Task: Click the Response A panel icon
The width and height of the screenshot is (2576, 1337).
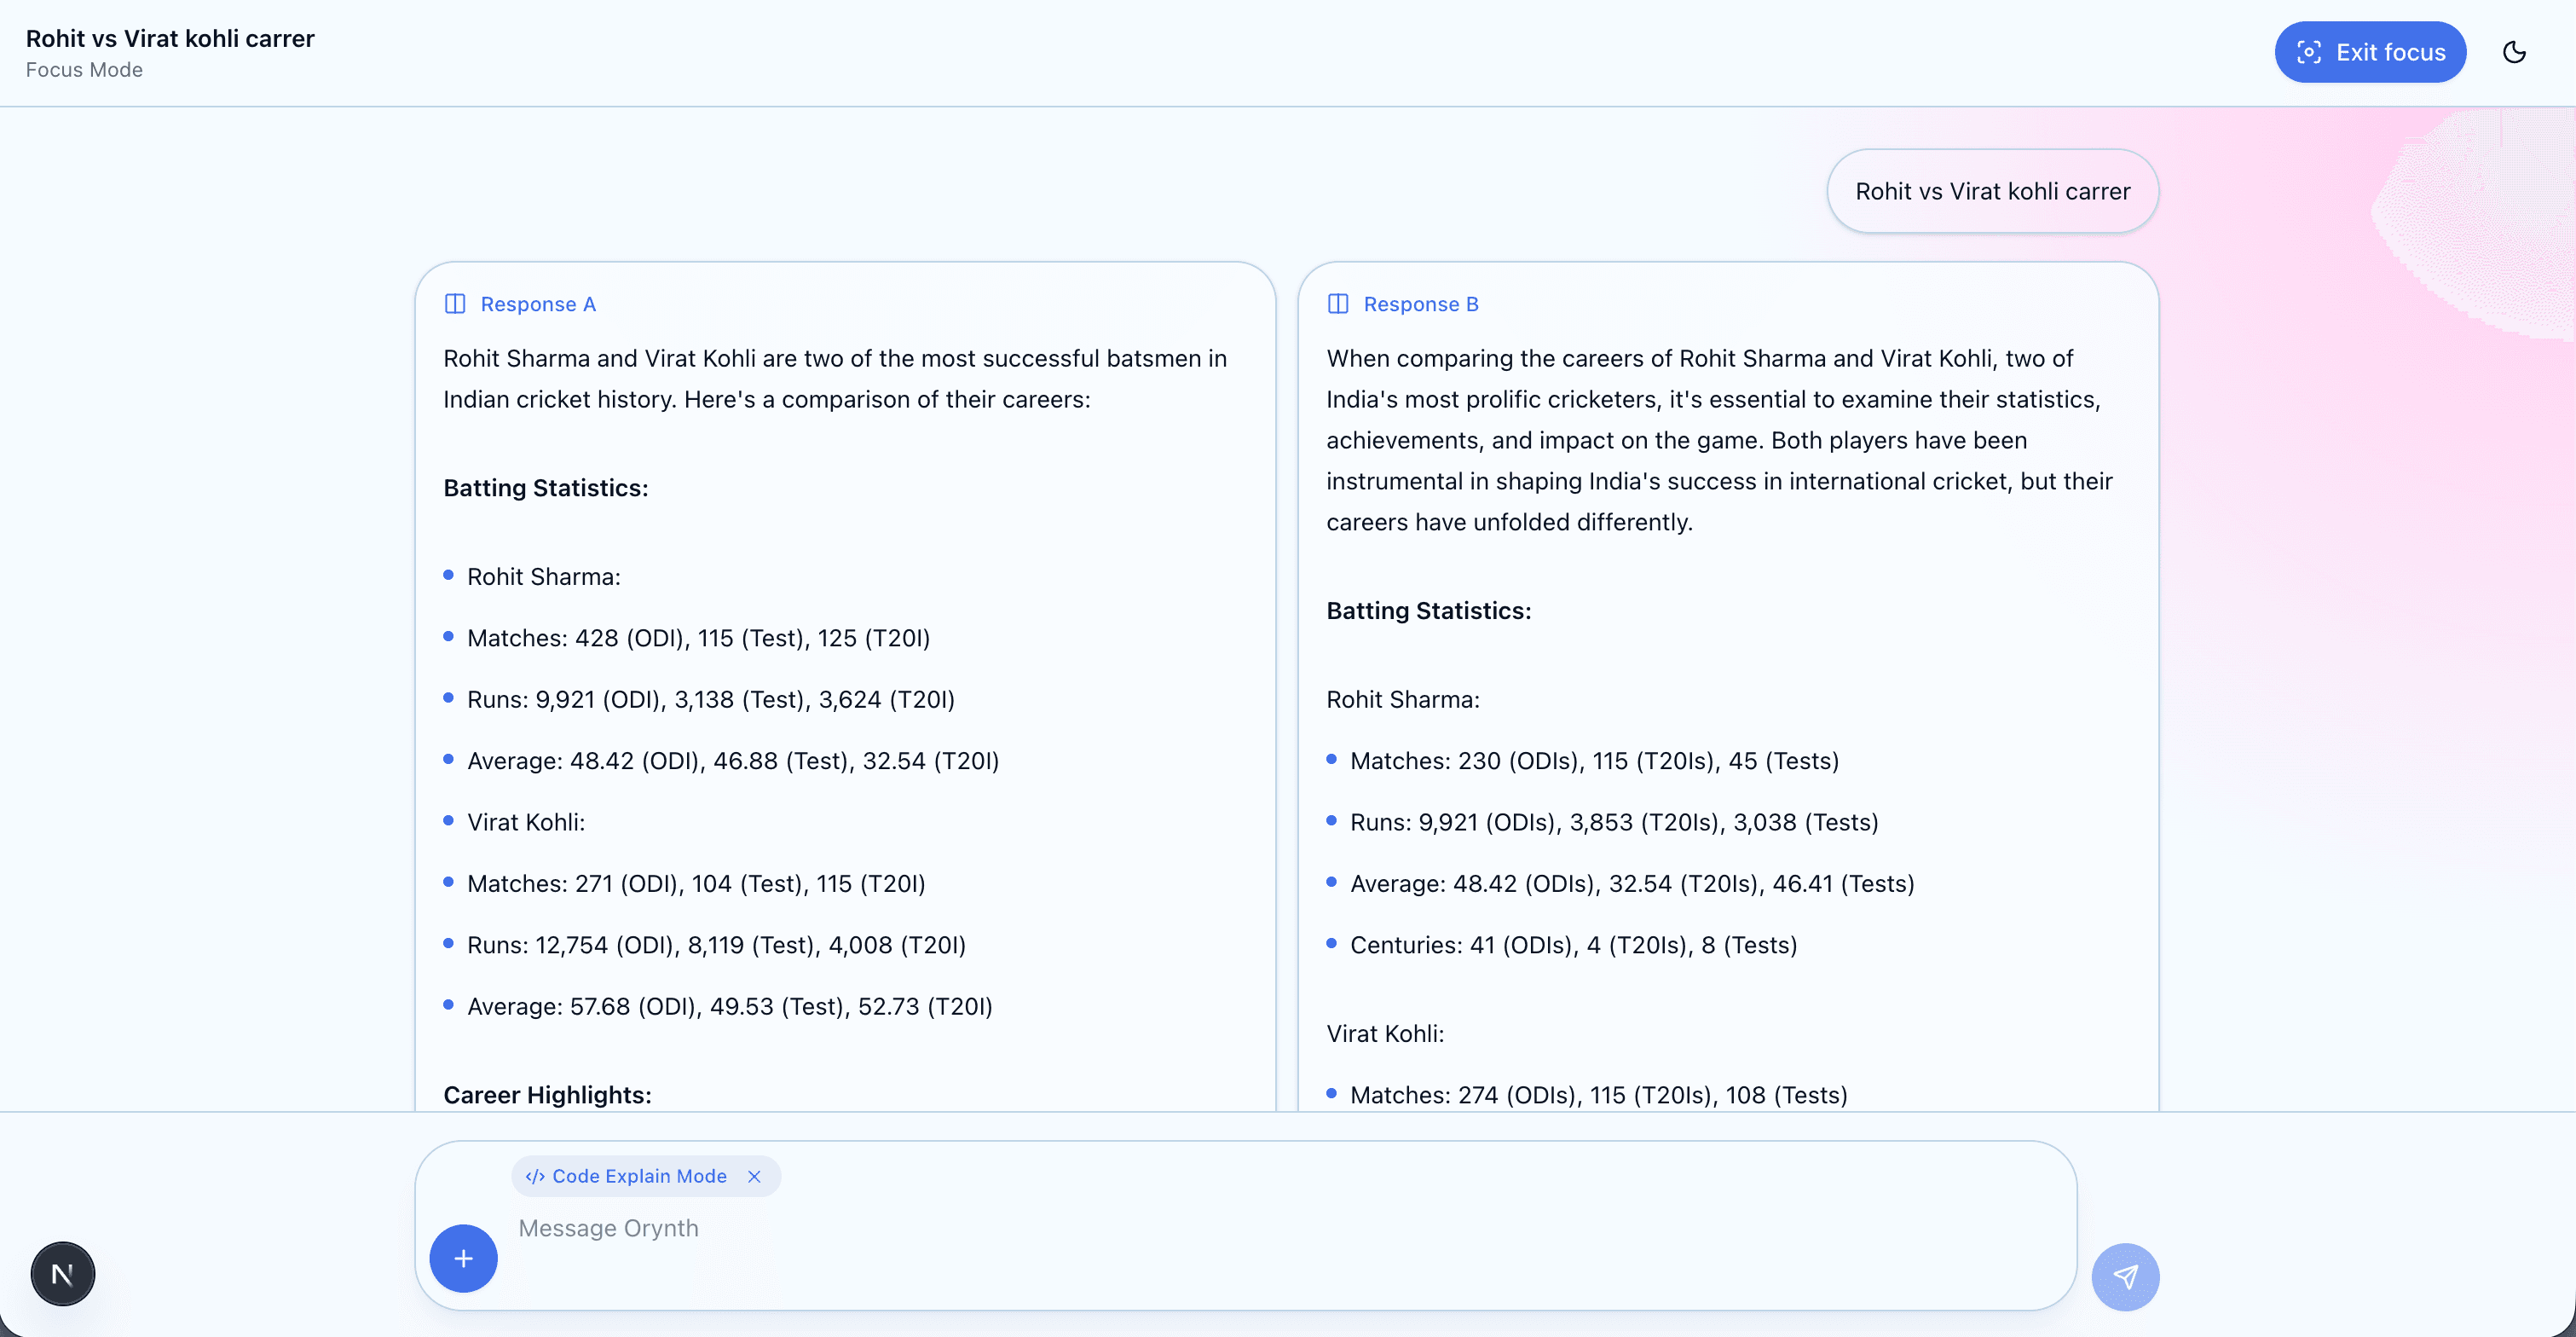Action: (455, 304)
